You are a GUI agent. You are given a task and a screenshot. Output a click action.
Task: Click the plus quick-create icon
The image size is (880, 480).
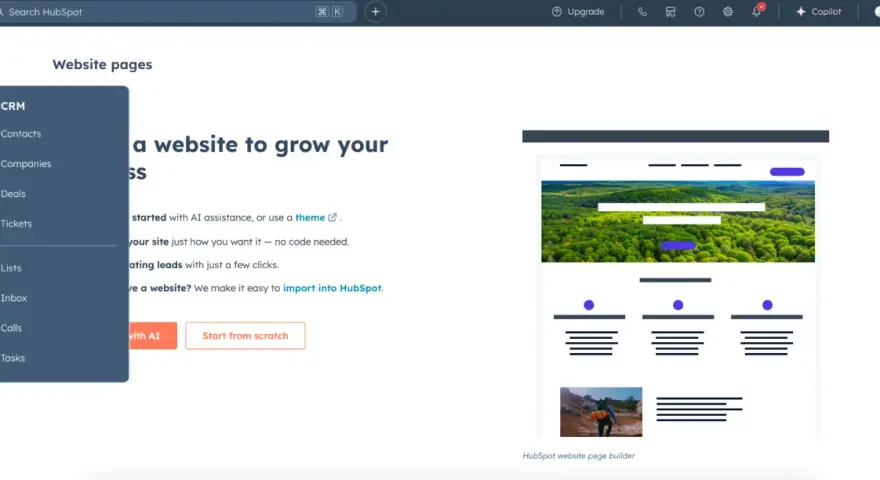(375, 12)
